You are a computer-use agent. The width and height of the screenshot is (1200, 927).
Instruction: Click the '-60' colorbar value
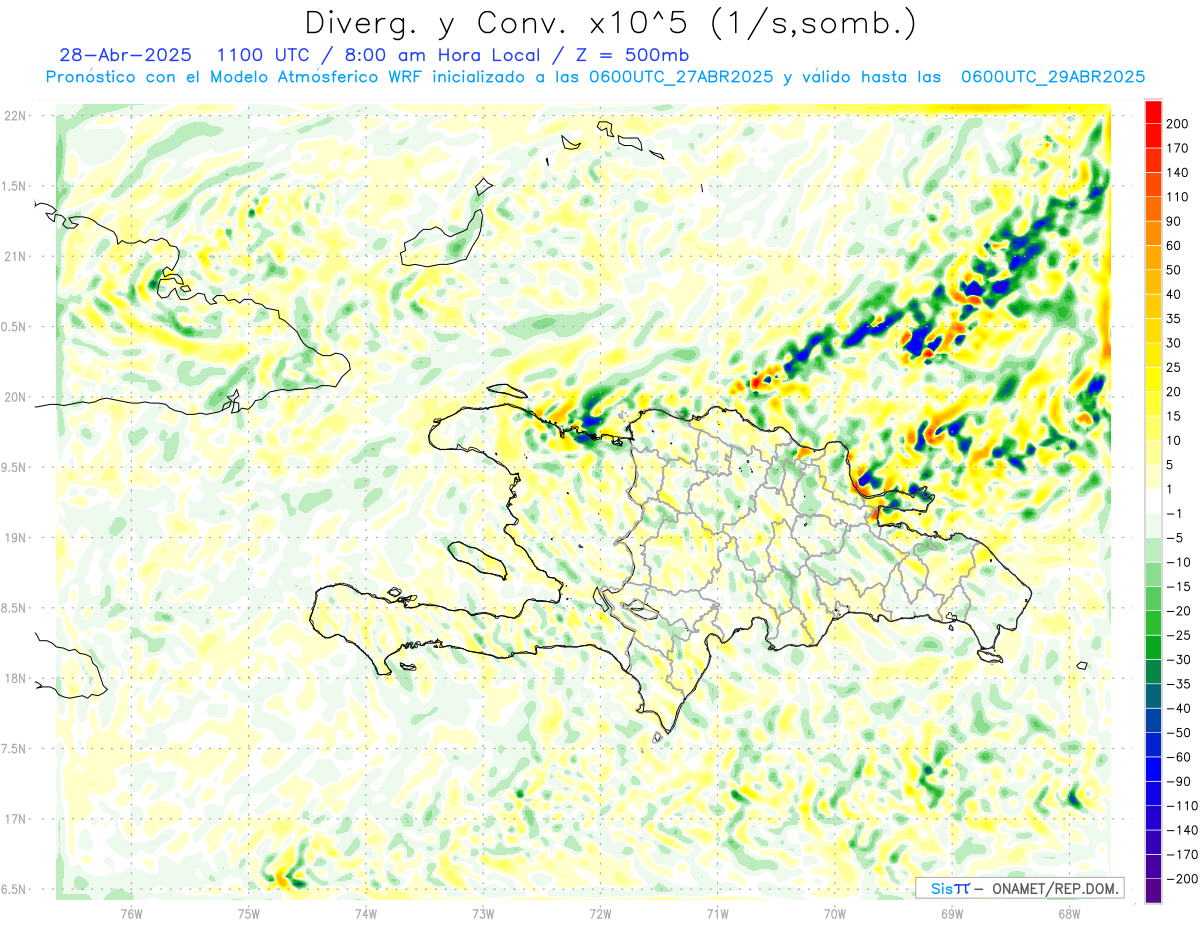pyautogui.click(x=1178, y=758)
